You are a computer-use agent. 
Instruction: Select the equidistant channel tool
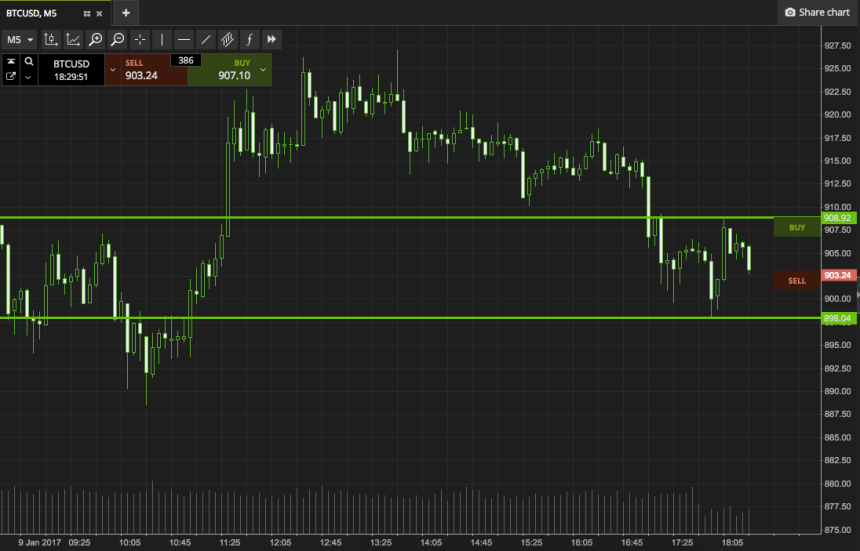[x=228, y=39]
